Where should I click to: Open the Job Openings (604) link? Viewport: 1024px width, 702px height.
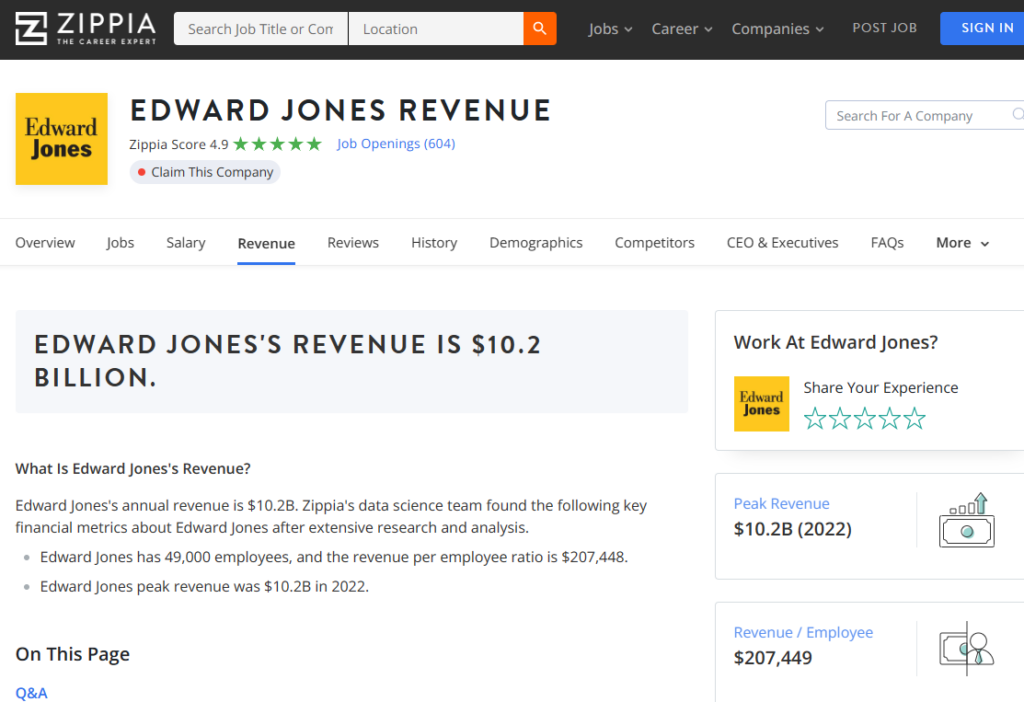pyautogui.click(x=396, y=144)
